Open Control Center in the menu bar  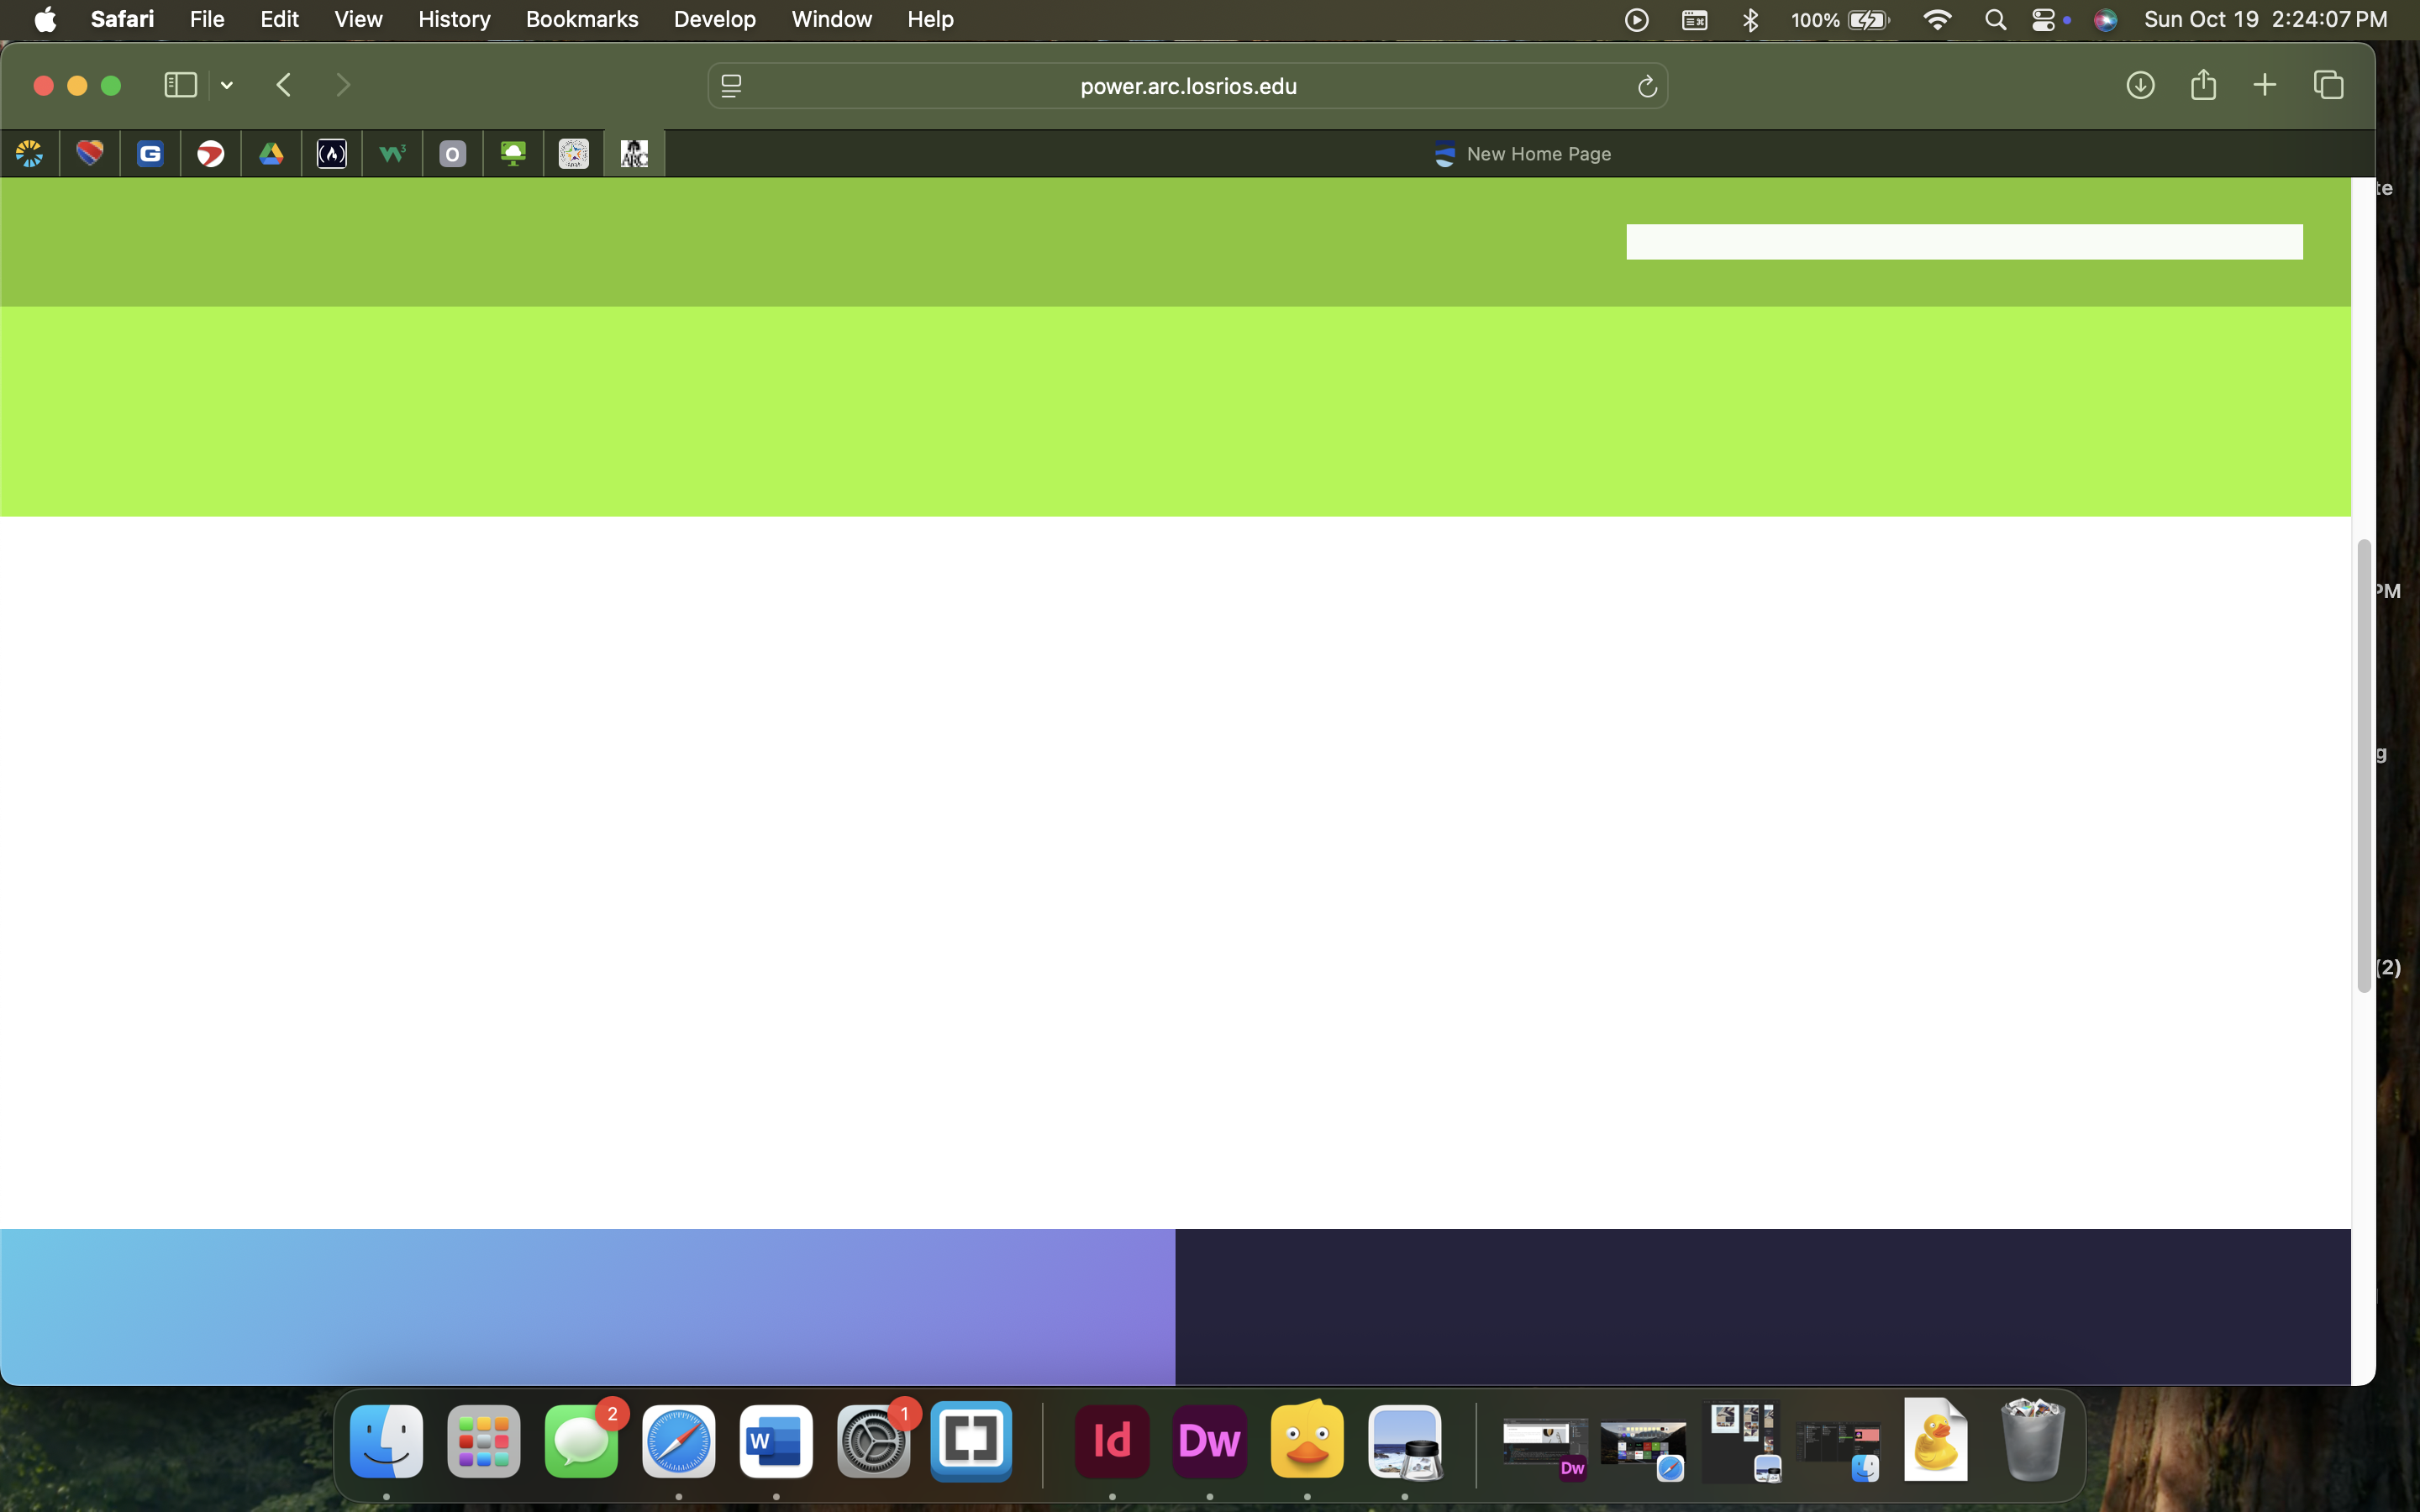click(2043, 19)
